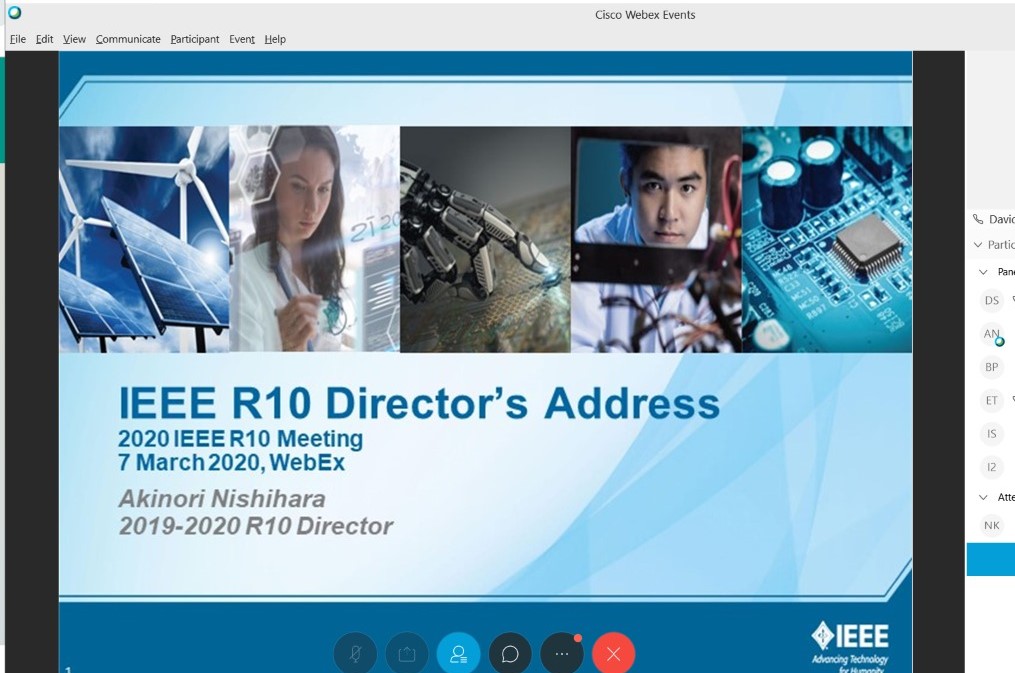This screenshot has width=1015, height=673.
Task: Select panelist avatar AN
Action: [992, 334]
